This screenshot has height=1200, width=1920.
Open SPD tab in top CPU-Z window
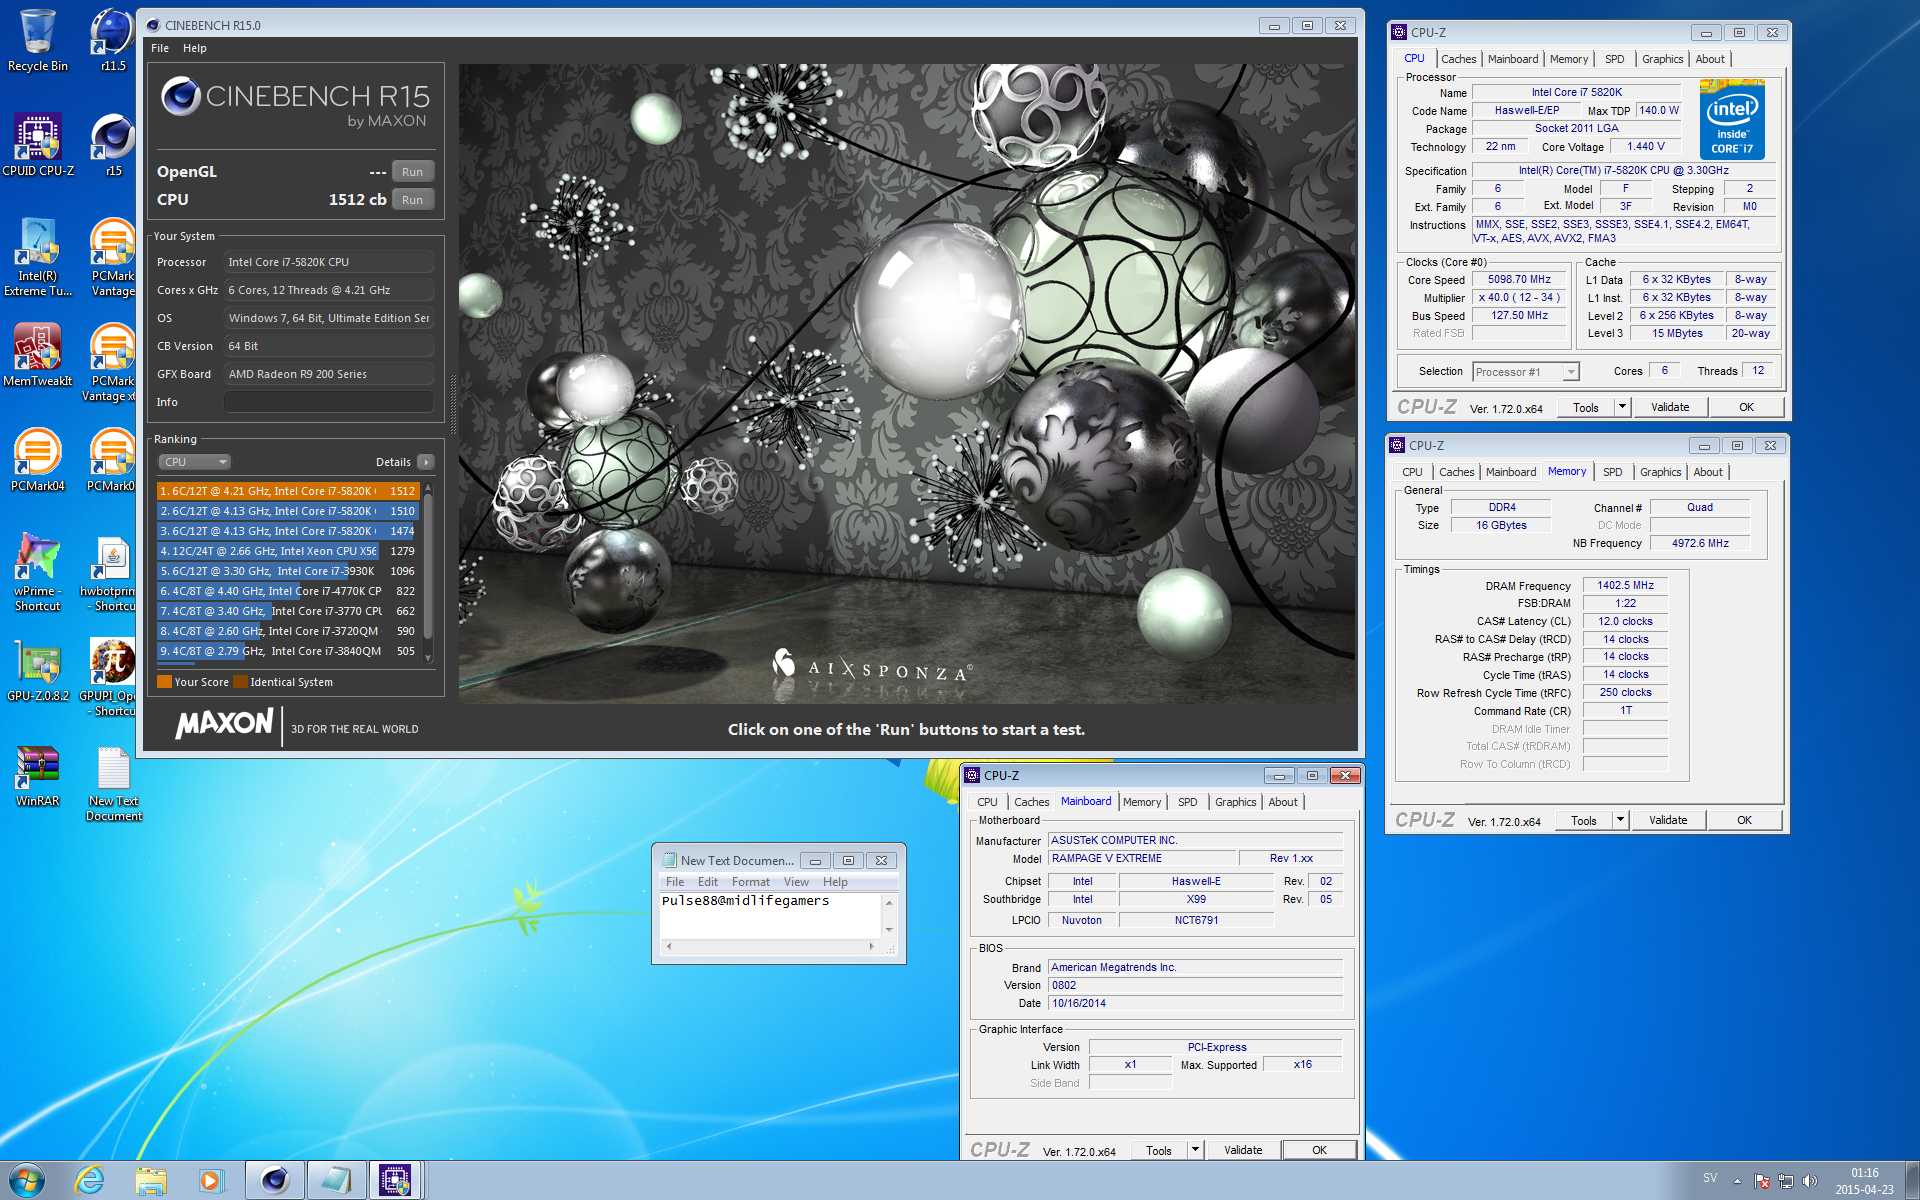1614,59
